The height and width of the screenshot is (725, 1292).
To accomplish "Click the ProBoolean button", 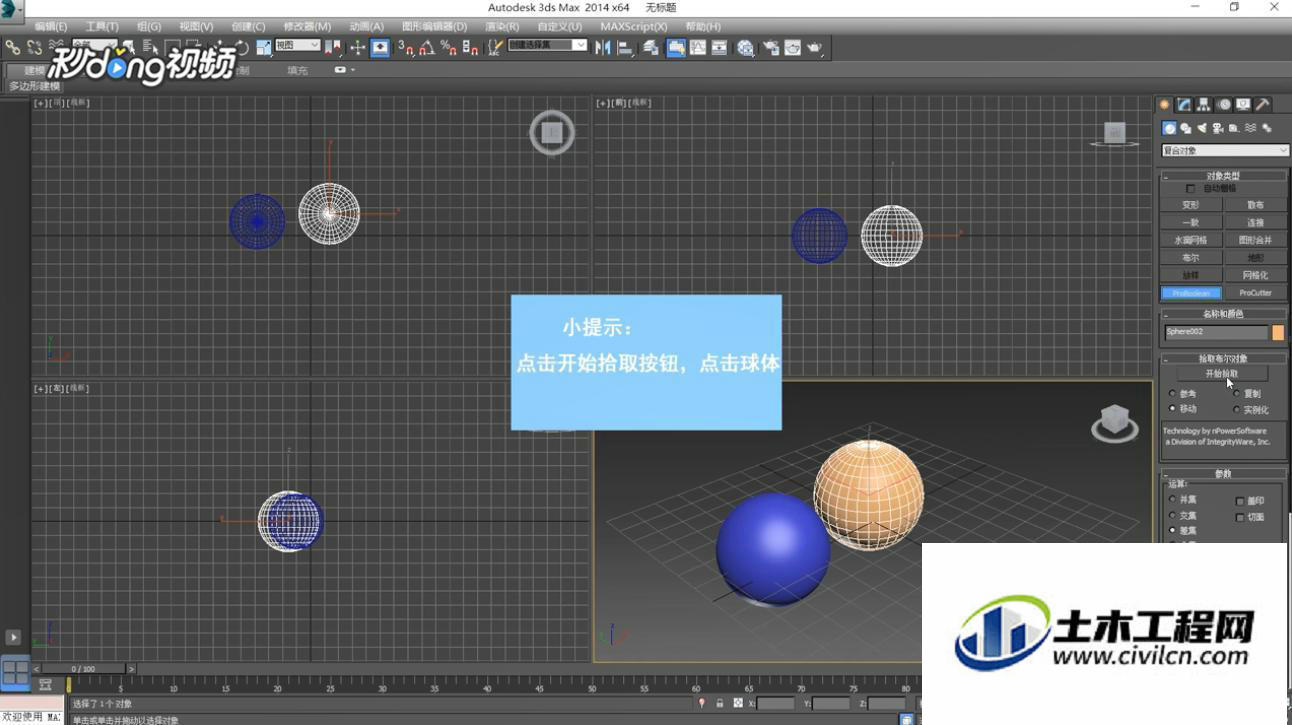I will [1191, 293].
